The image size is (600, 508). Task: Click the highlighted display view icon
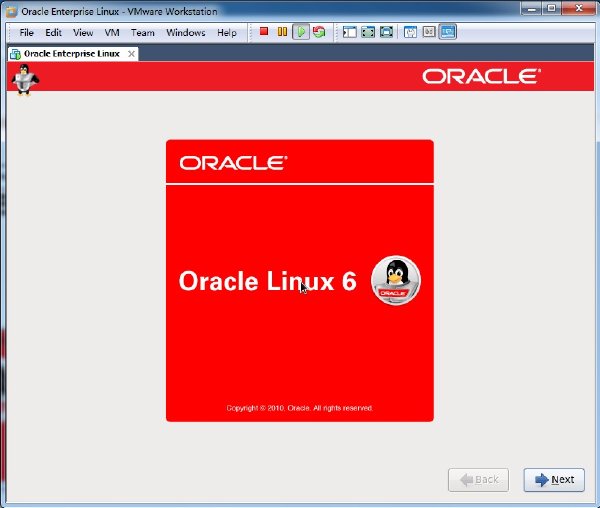click(448, 32)
